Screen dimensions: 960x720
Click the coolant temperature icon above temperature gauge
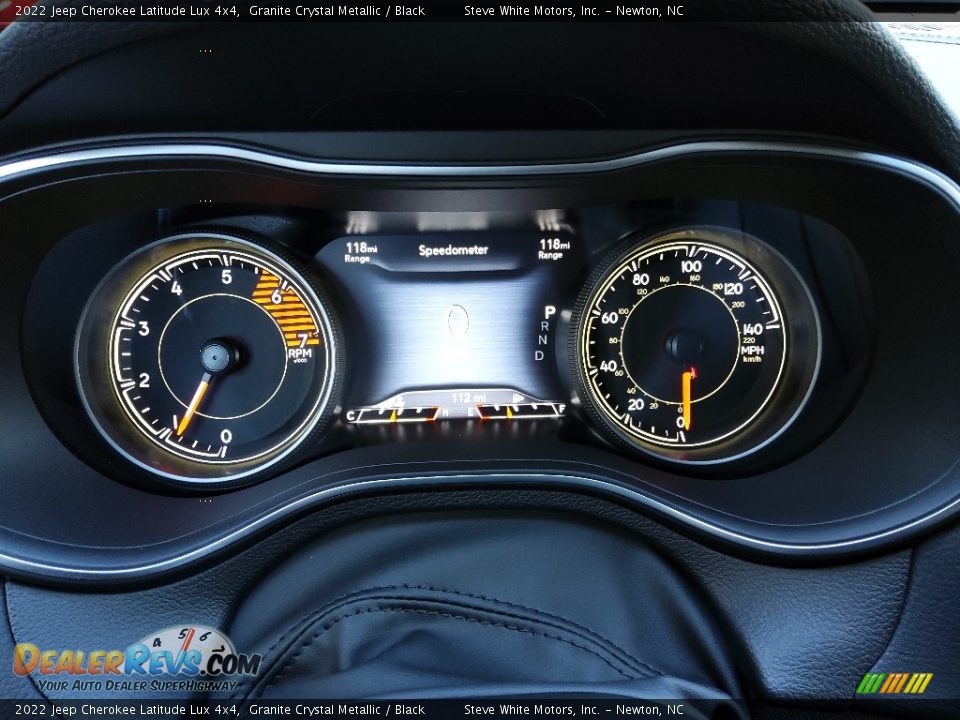click(x=399, y=400)
